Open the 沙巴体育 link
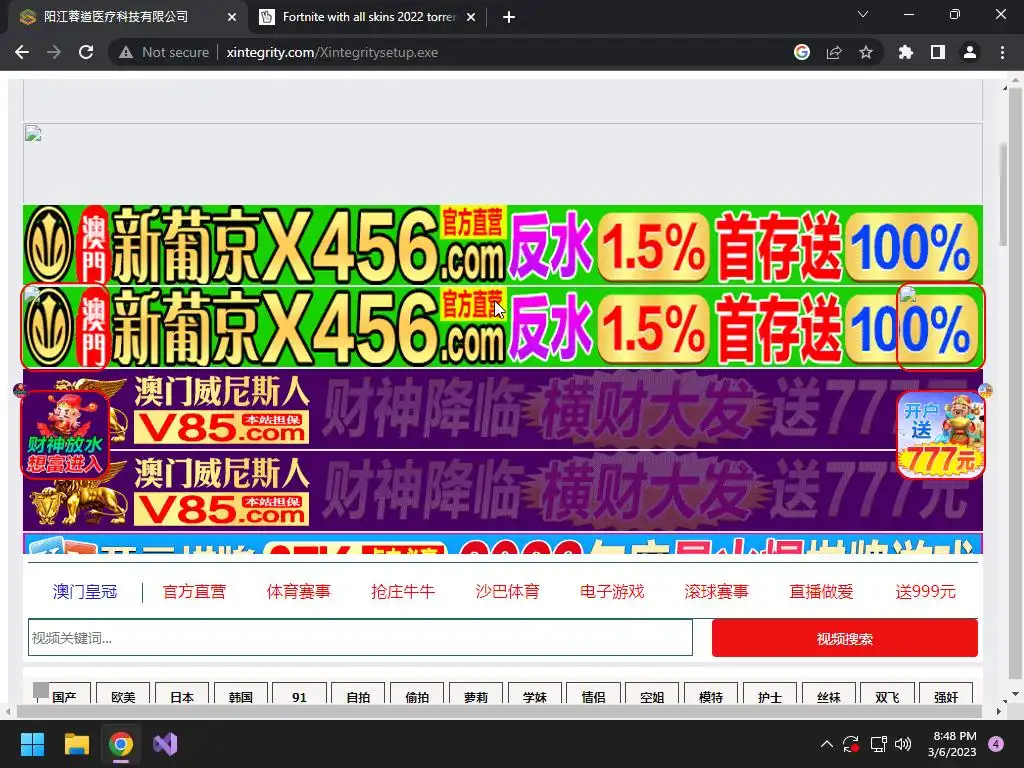This screenshot has height=768, width=1024. pos(507,592)
